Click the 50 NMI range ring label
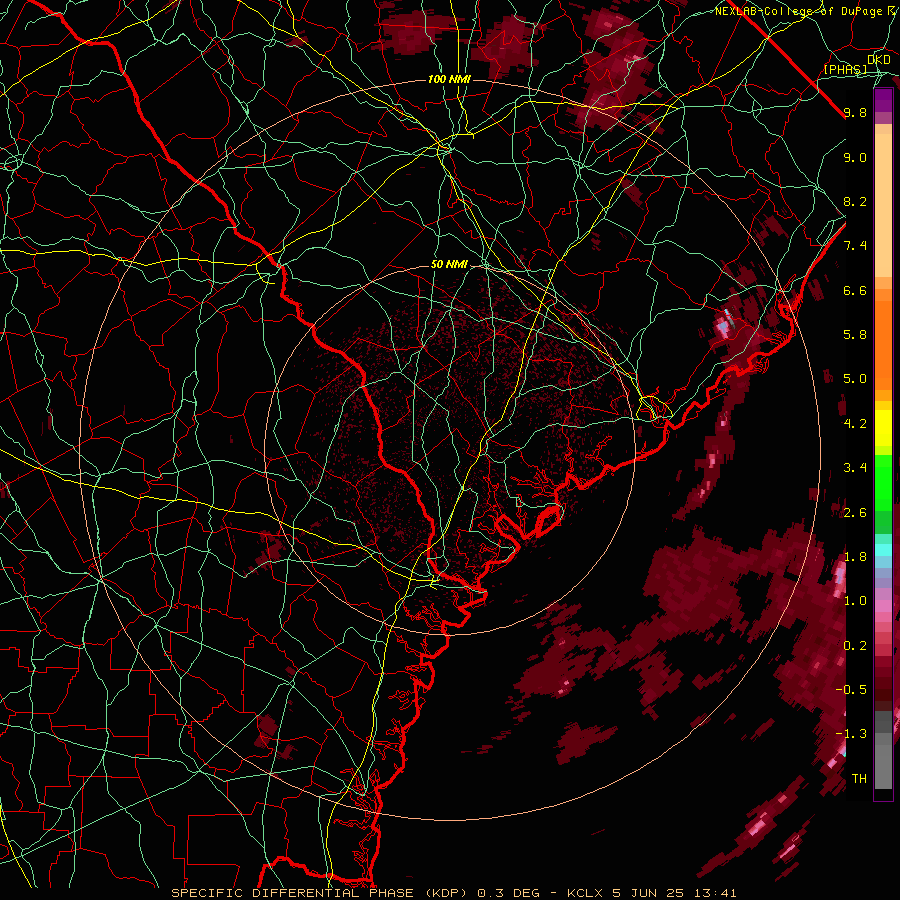 pyautogui.click(x=449, y=265)
